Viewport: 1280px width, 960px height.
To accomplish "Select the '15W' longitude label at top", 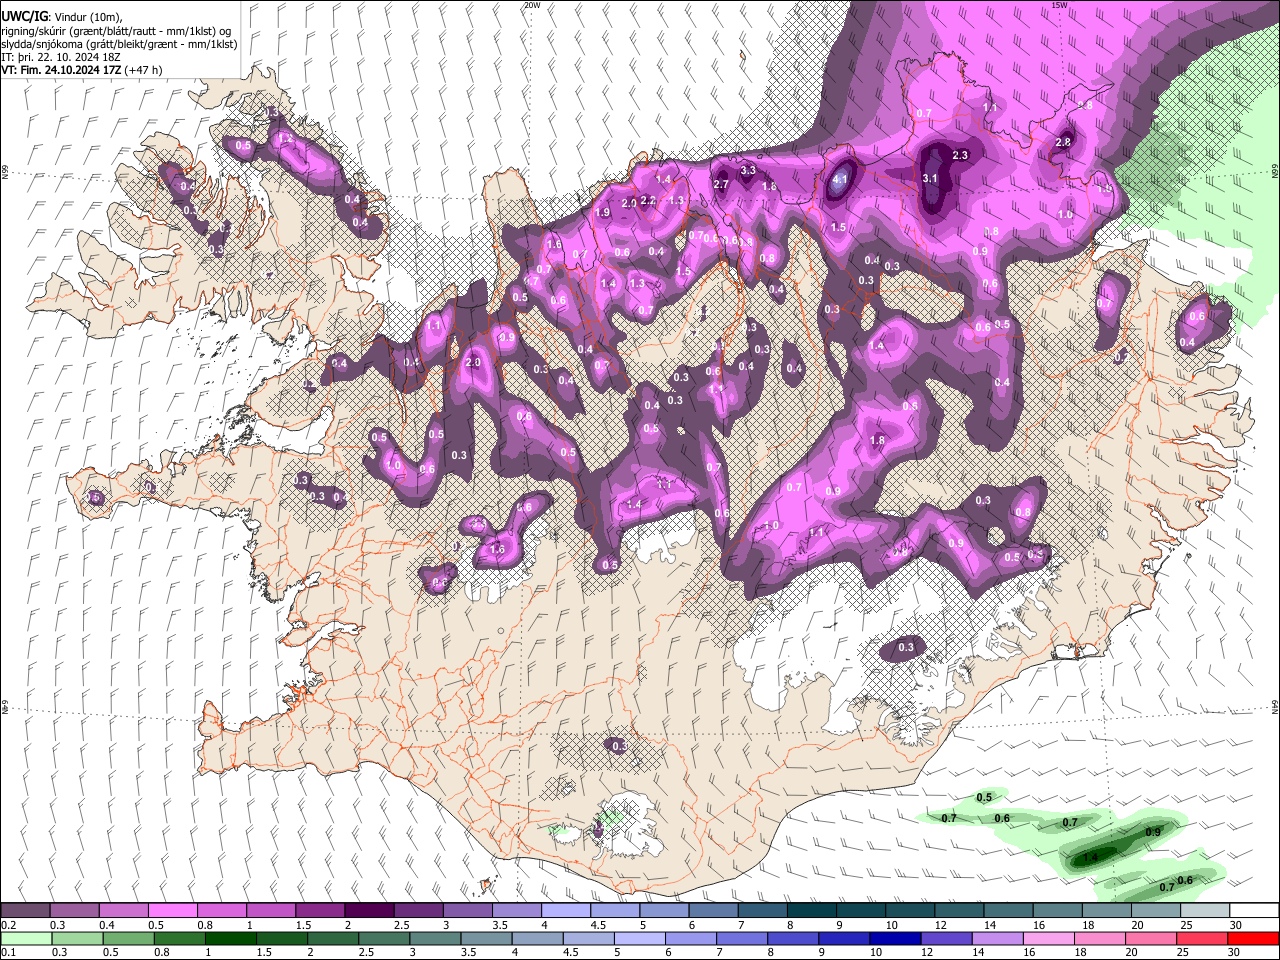I will click(1059, 5).
